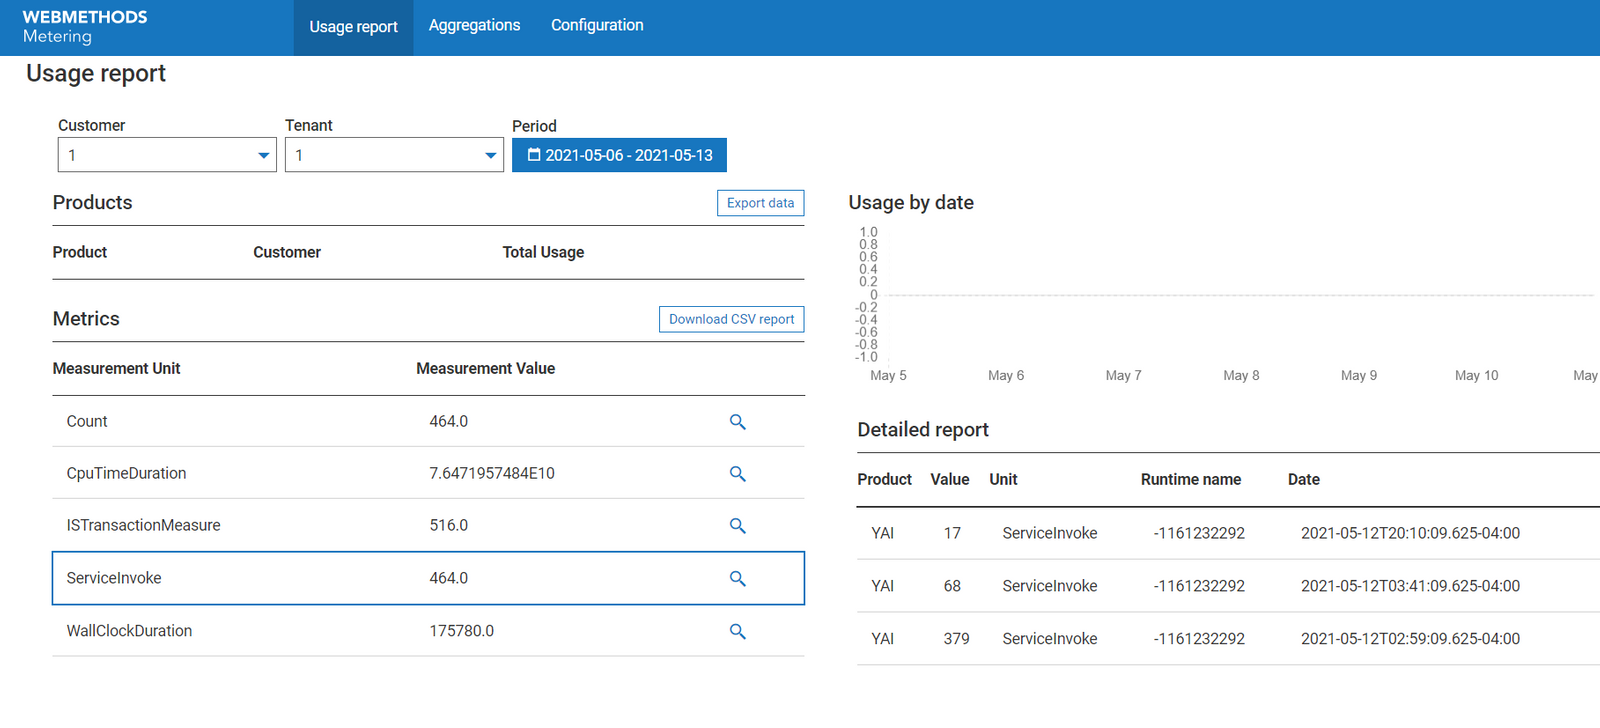Download CSV report for metrics
1600x728 pixels.
click(x=731, y=319)
